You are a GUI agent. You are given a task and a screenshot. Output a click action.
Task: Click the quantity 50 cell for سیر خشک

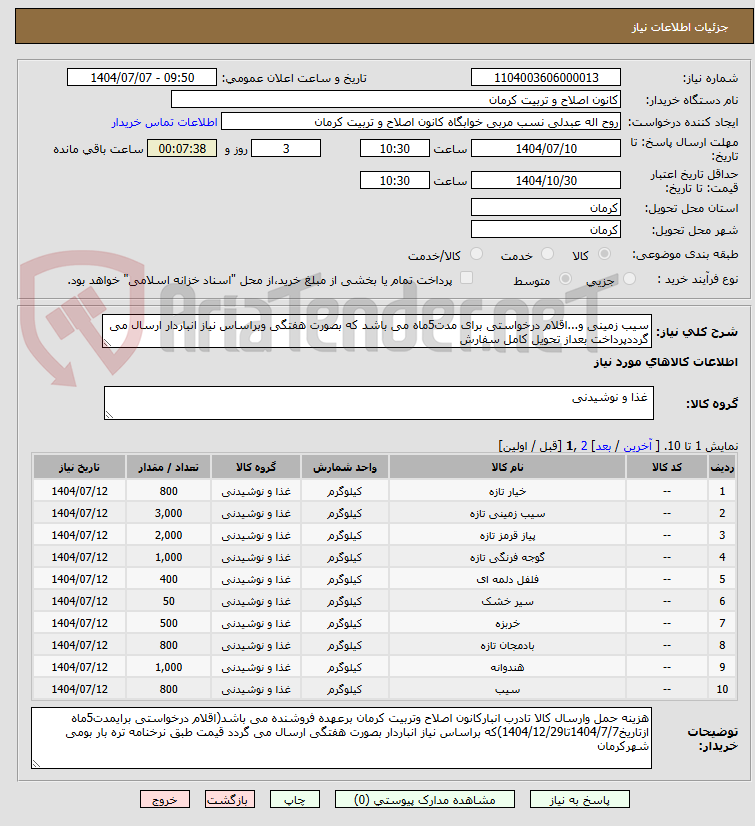169,601
